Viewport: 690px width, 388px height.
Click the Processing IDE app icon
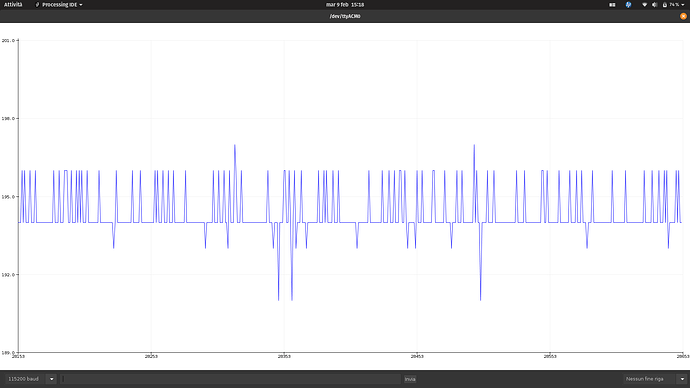pyautogui.click(x=37, y=4)
